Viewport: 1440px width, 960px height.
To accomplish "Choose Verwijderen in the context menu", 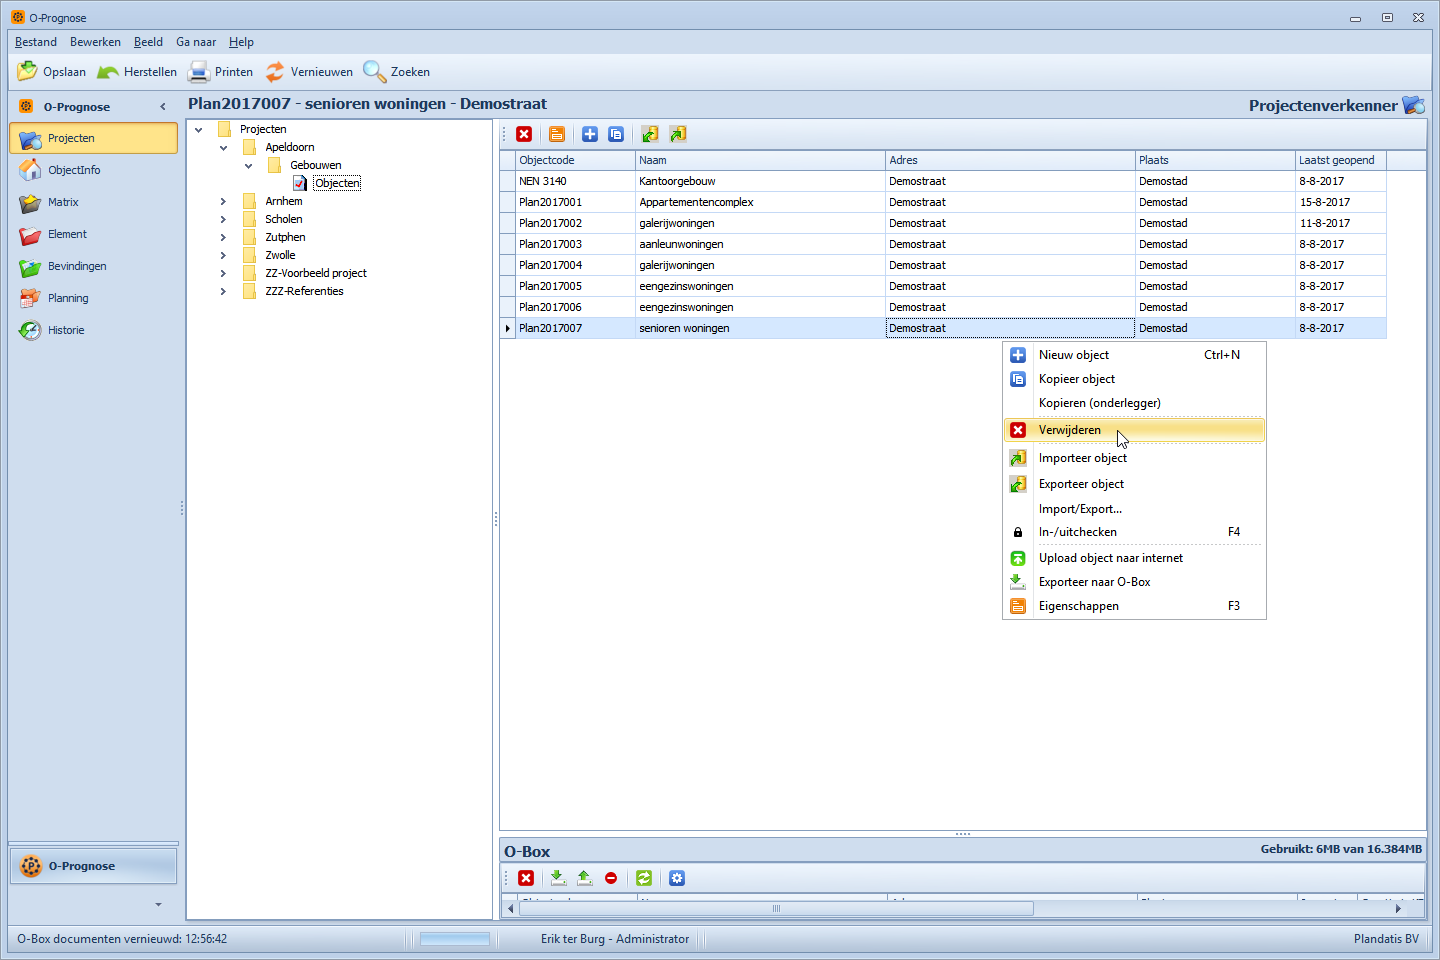I will [x=1134, y=430].
